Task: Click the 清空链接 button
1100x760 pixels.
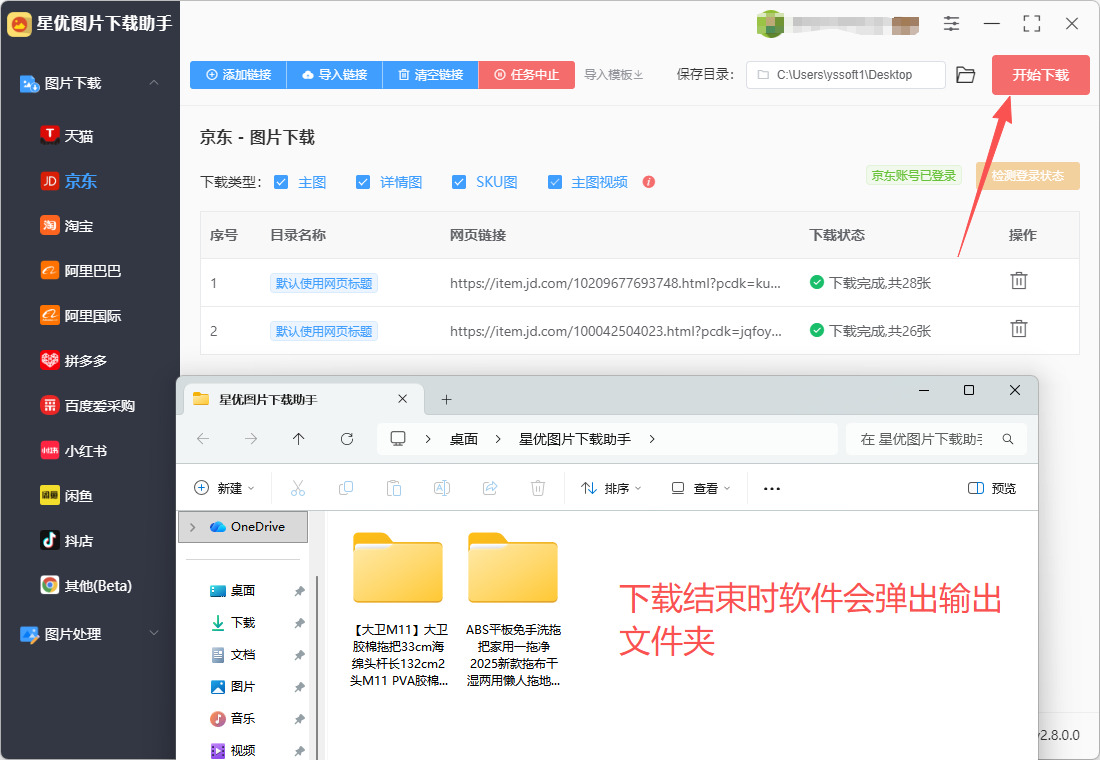Action: (431, 74)
